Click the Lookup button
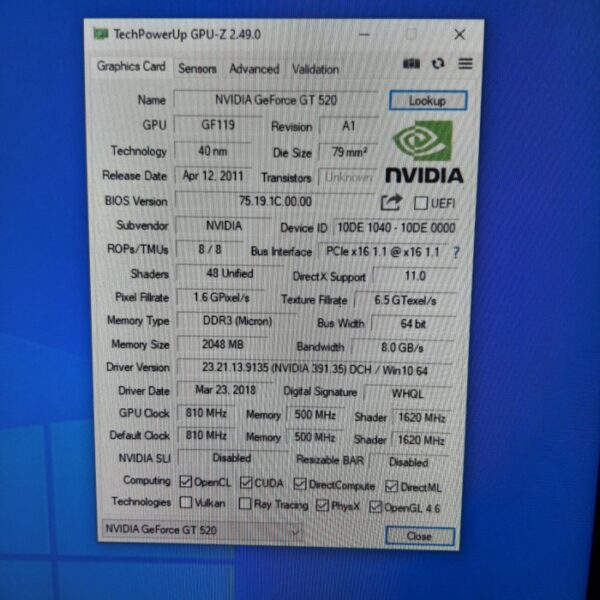This screenshot has height=600, width=600. 428,101
